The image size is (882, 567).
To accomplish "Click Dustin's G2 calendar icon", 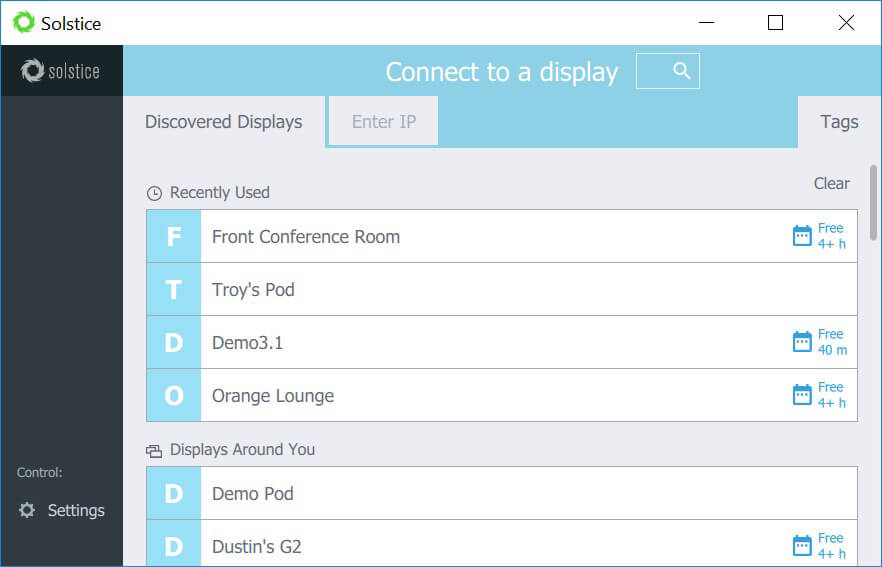I will 802,546.
